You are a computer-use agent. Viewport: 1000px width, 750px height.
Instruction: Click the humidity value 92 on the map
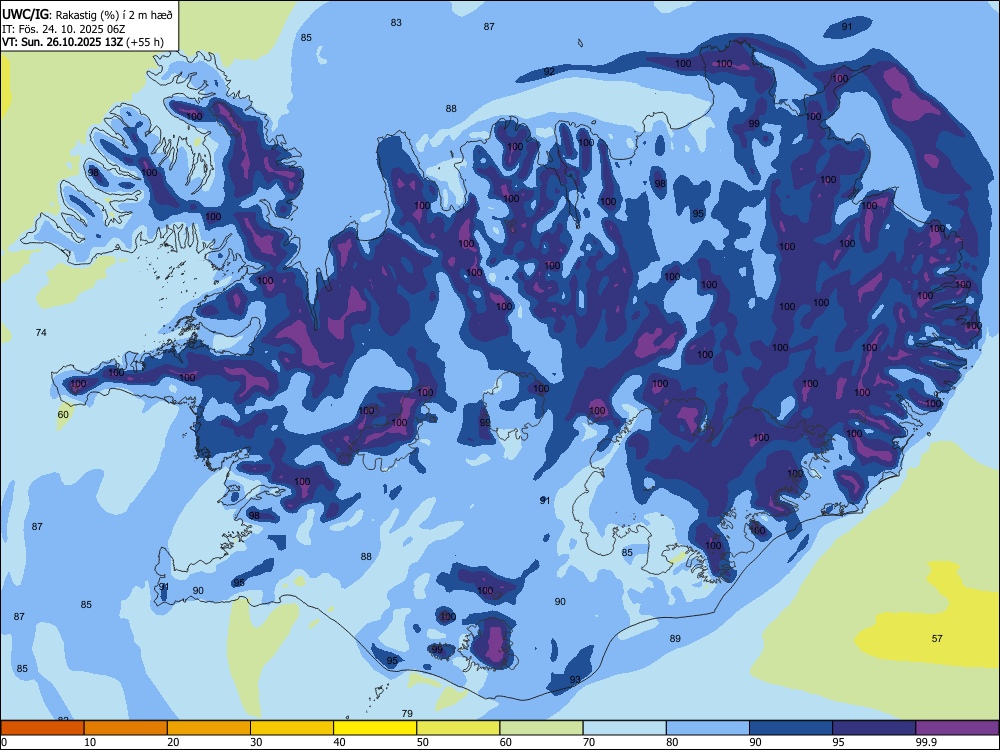tap(549, 71)
